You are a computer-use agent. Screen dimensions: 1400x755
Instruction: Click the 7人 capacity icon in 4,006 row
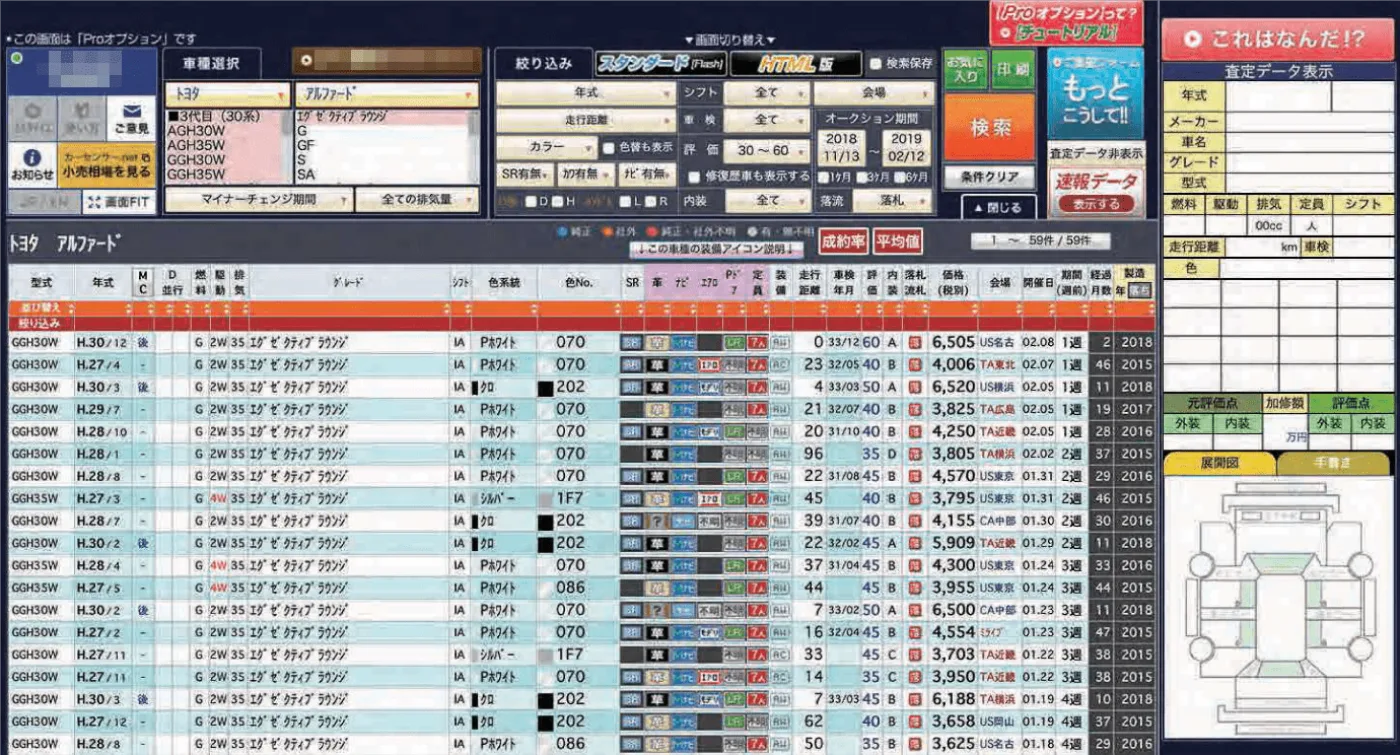[757, 364]
